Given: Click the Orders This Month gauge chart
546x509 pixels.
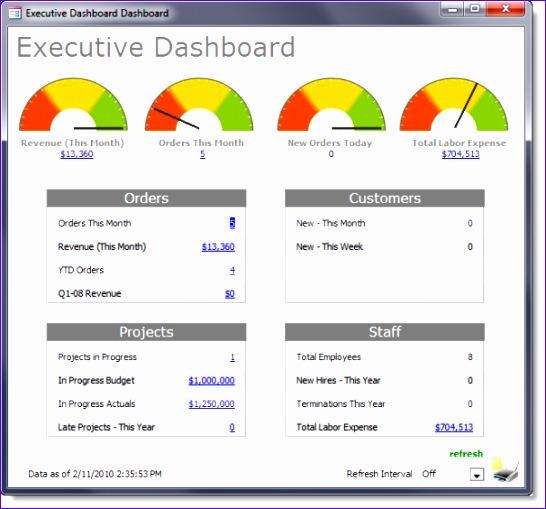Looking at the screenshot, I should pos(199,104).
